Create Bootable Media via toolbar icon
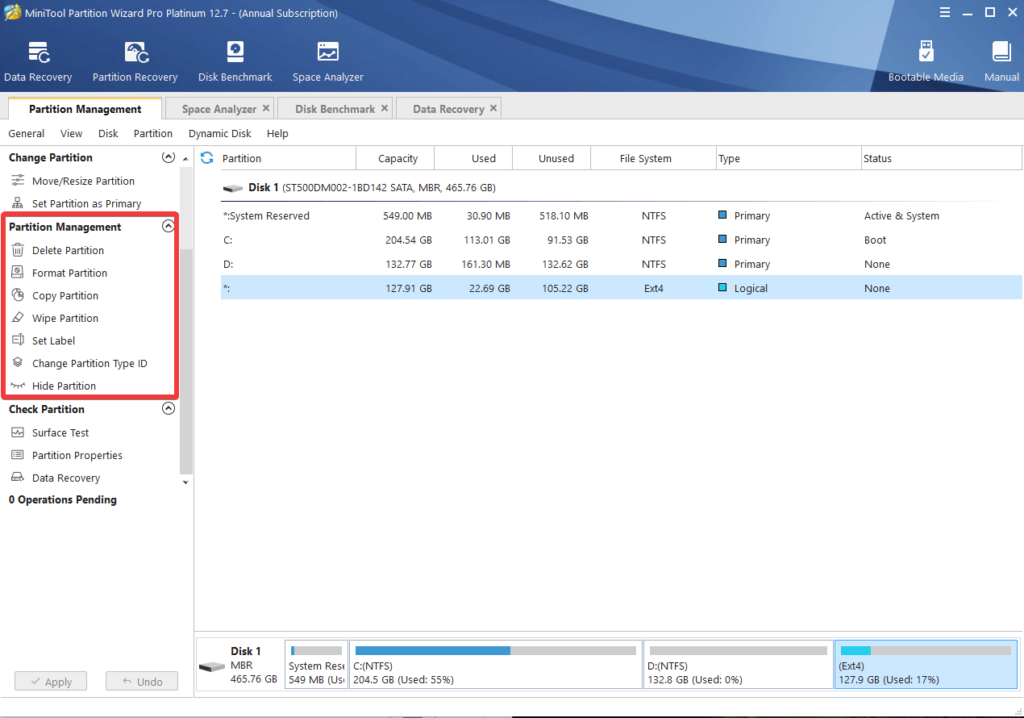This screenshot has width=1024, height=718. (x=925, y=52)
